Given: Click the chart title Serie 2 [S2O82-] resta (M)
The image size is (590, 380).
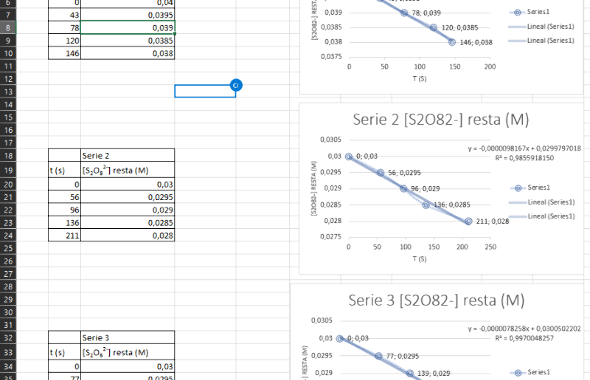Looking at the screenshot, I should 441,120.
